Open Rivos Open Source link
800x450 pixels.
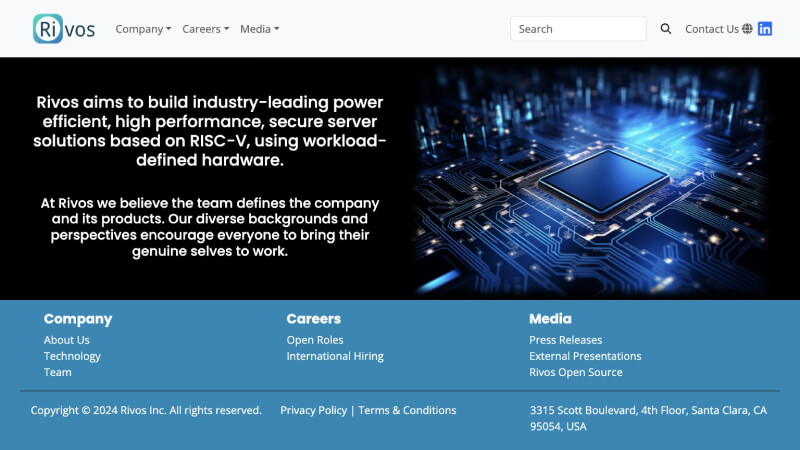tap(576, 372)
